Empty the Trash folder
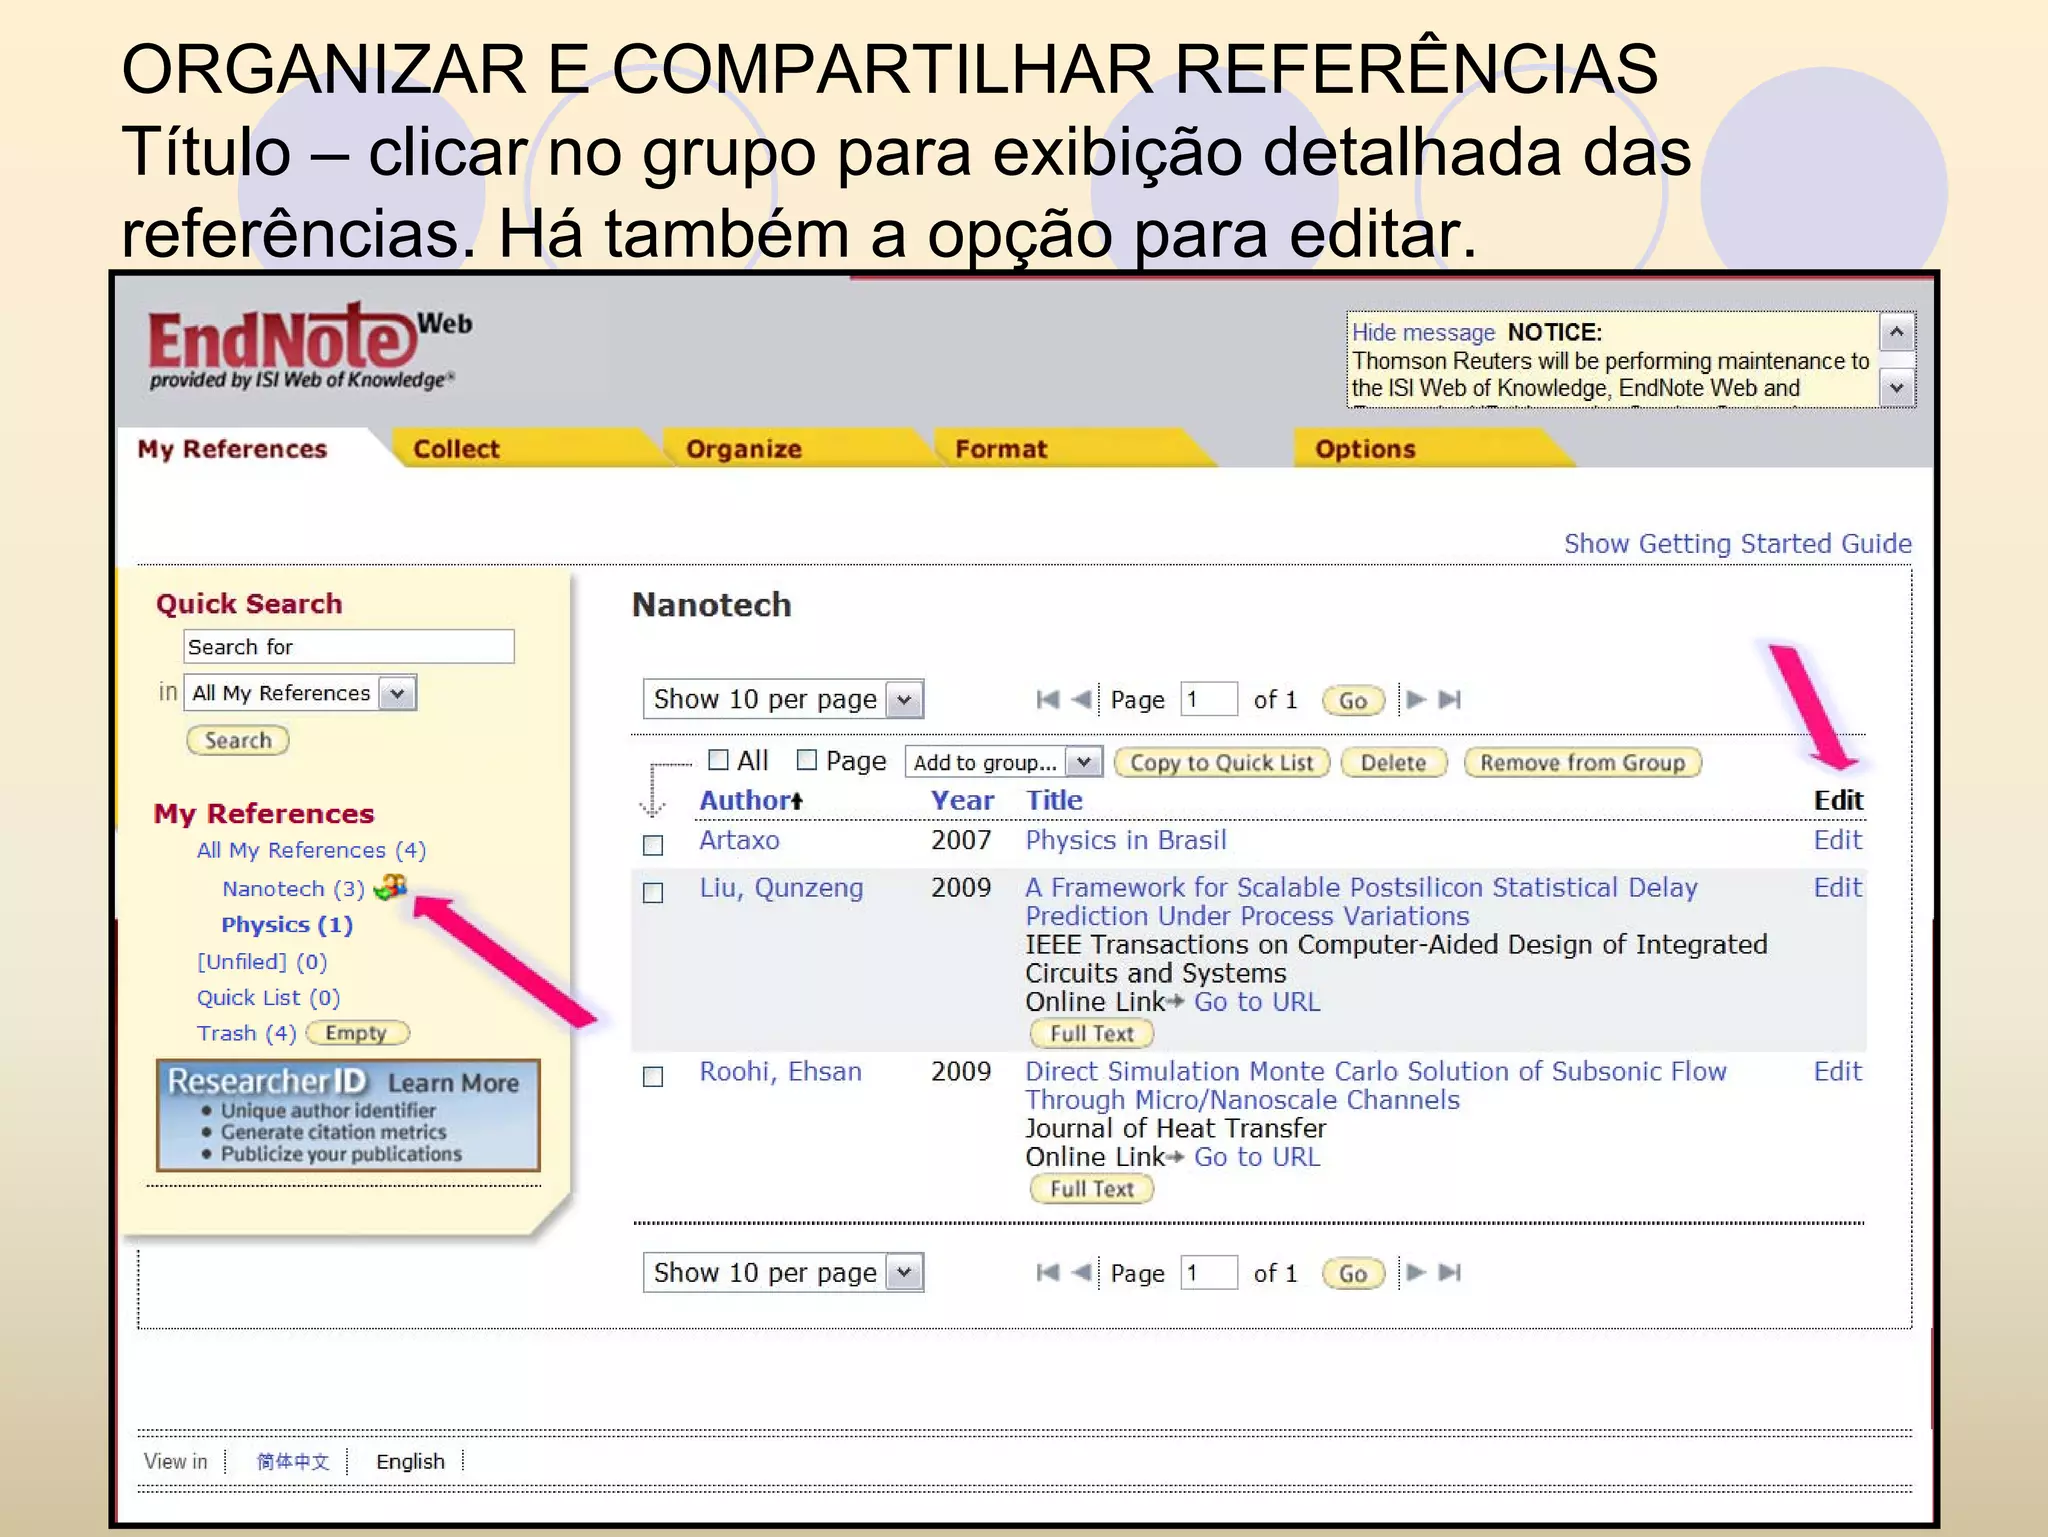 coord(357,1033)
